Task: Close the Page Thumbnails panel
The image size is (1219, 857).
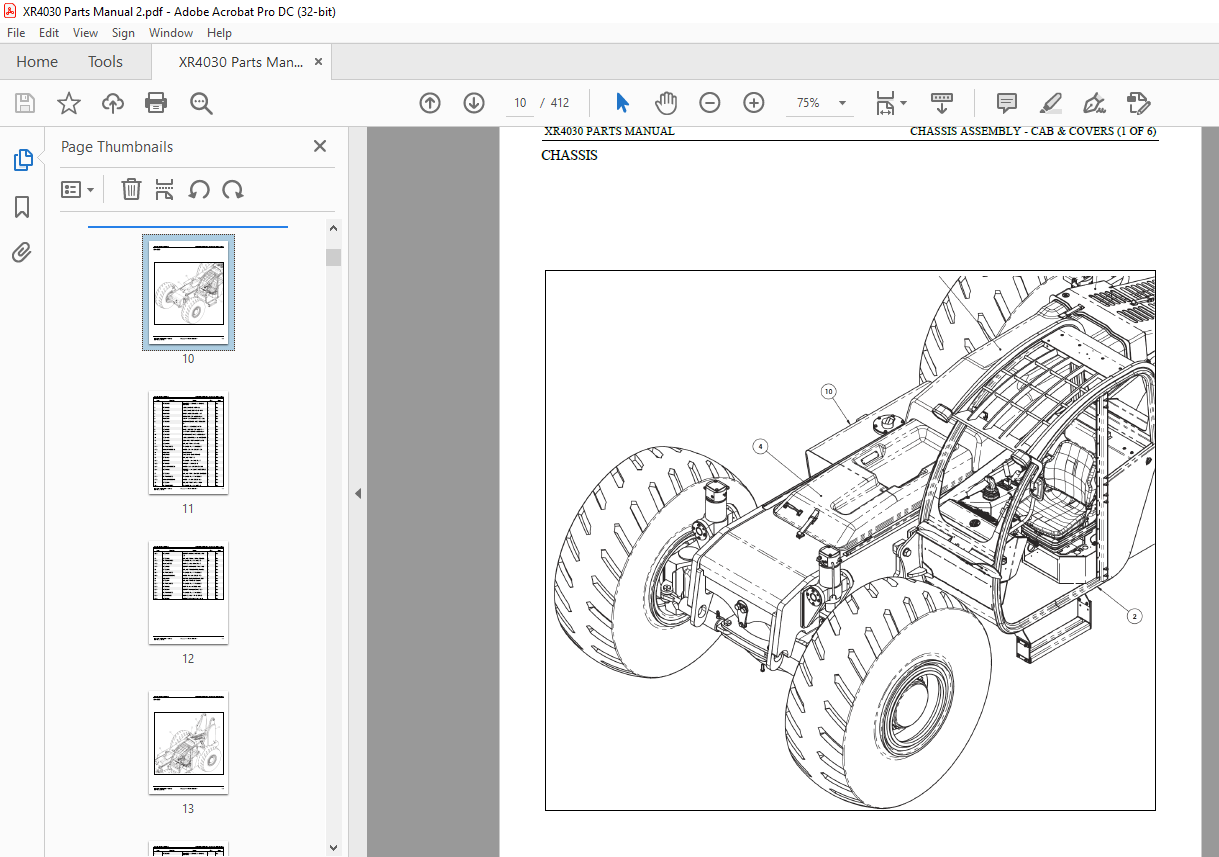Action: click(320, 146)
